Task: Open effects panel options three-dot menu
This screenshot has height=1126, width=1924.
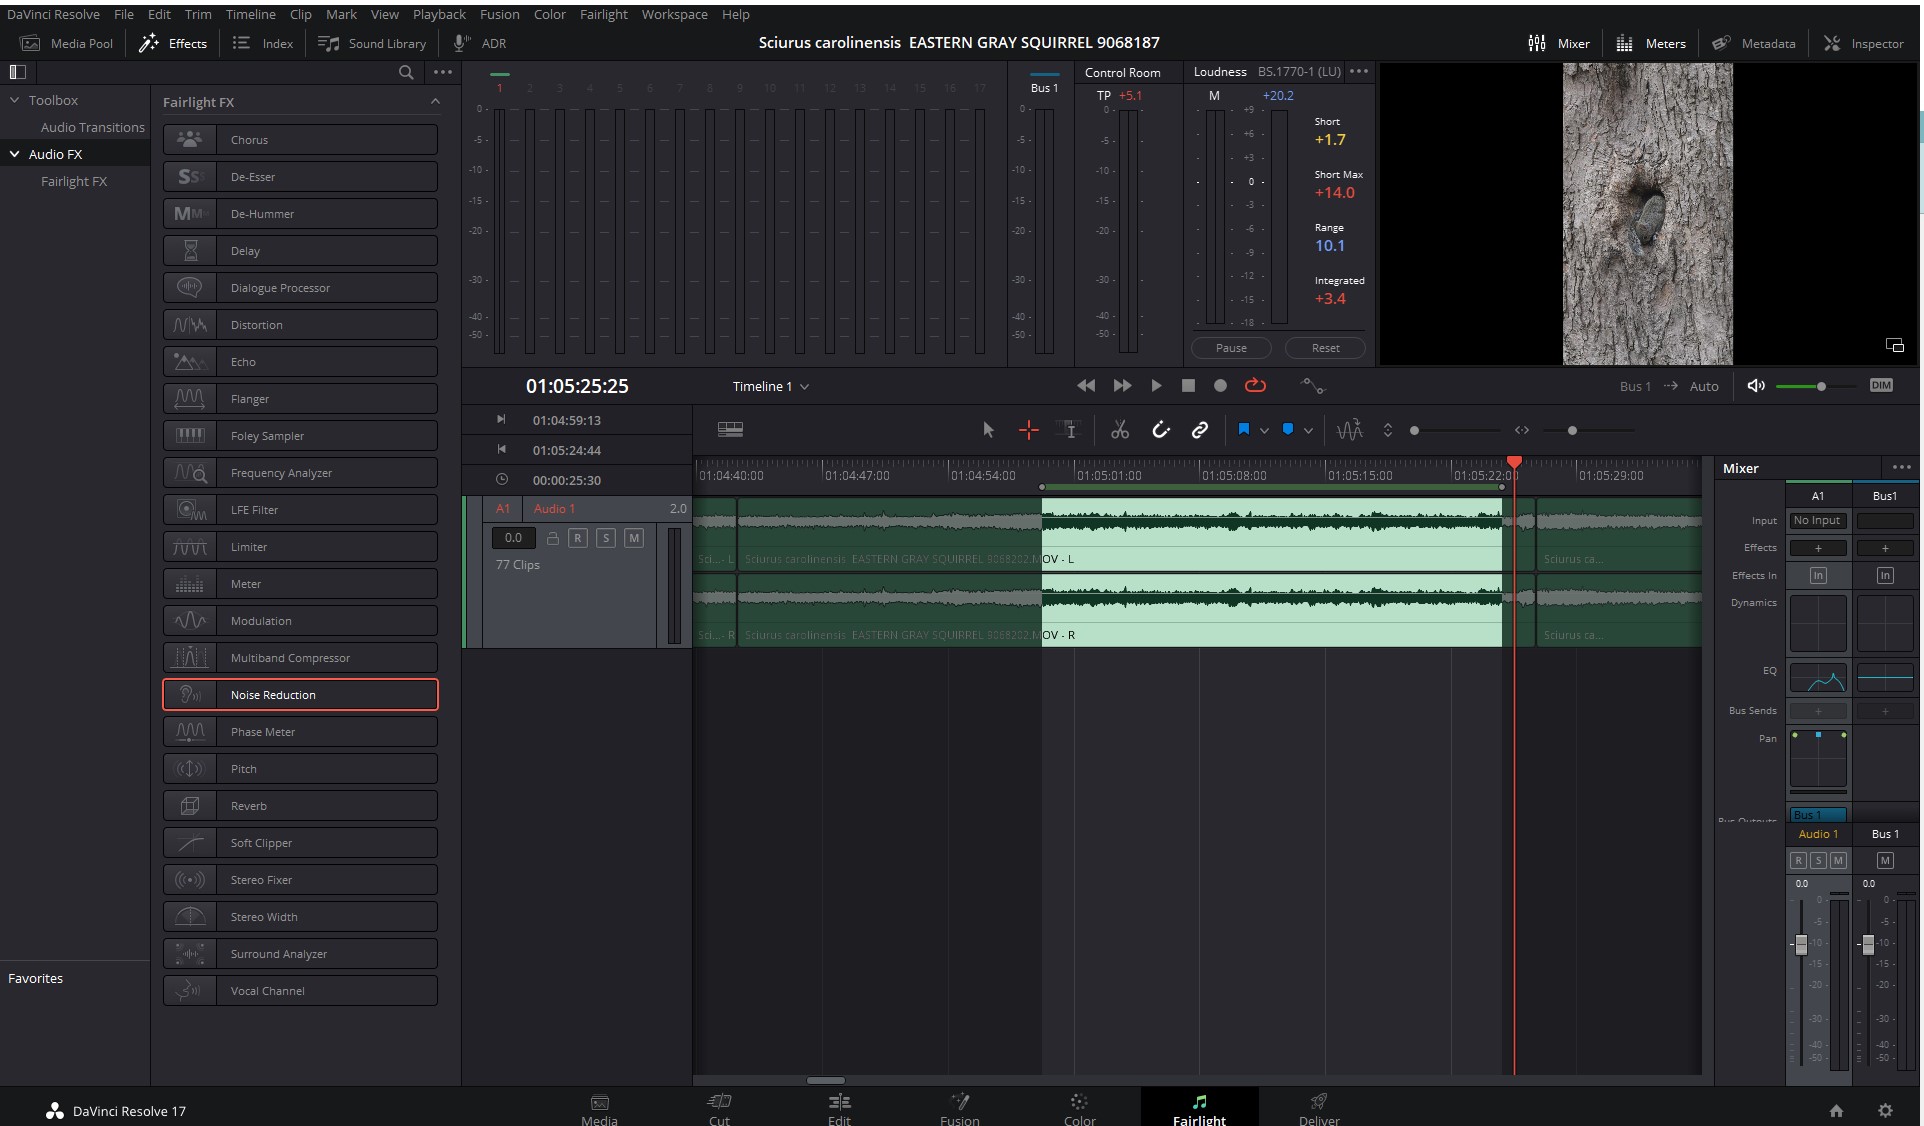Action: 443,72
